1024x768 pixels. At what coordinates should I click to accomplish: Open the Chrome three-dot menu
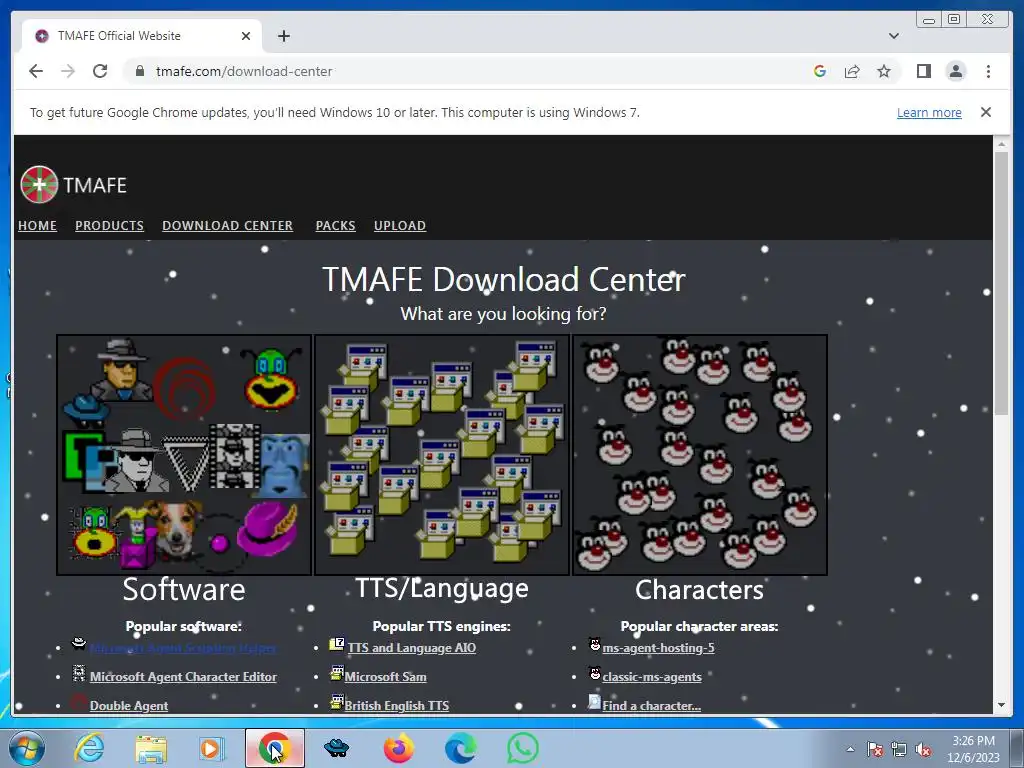pyautogui.click(x=988, y=71)
